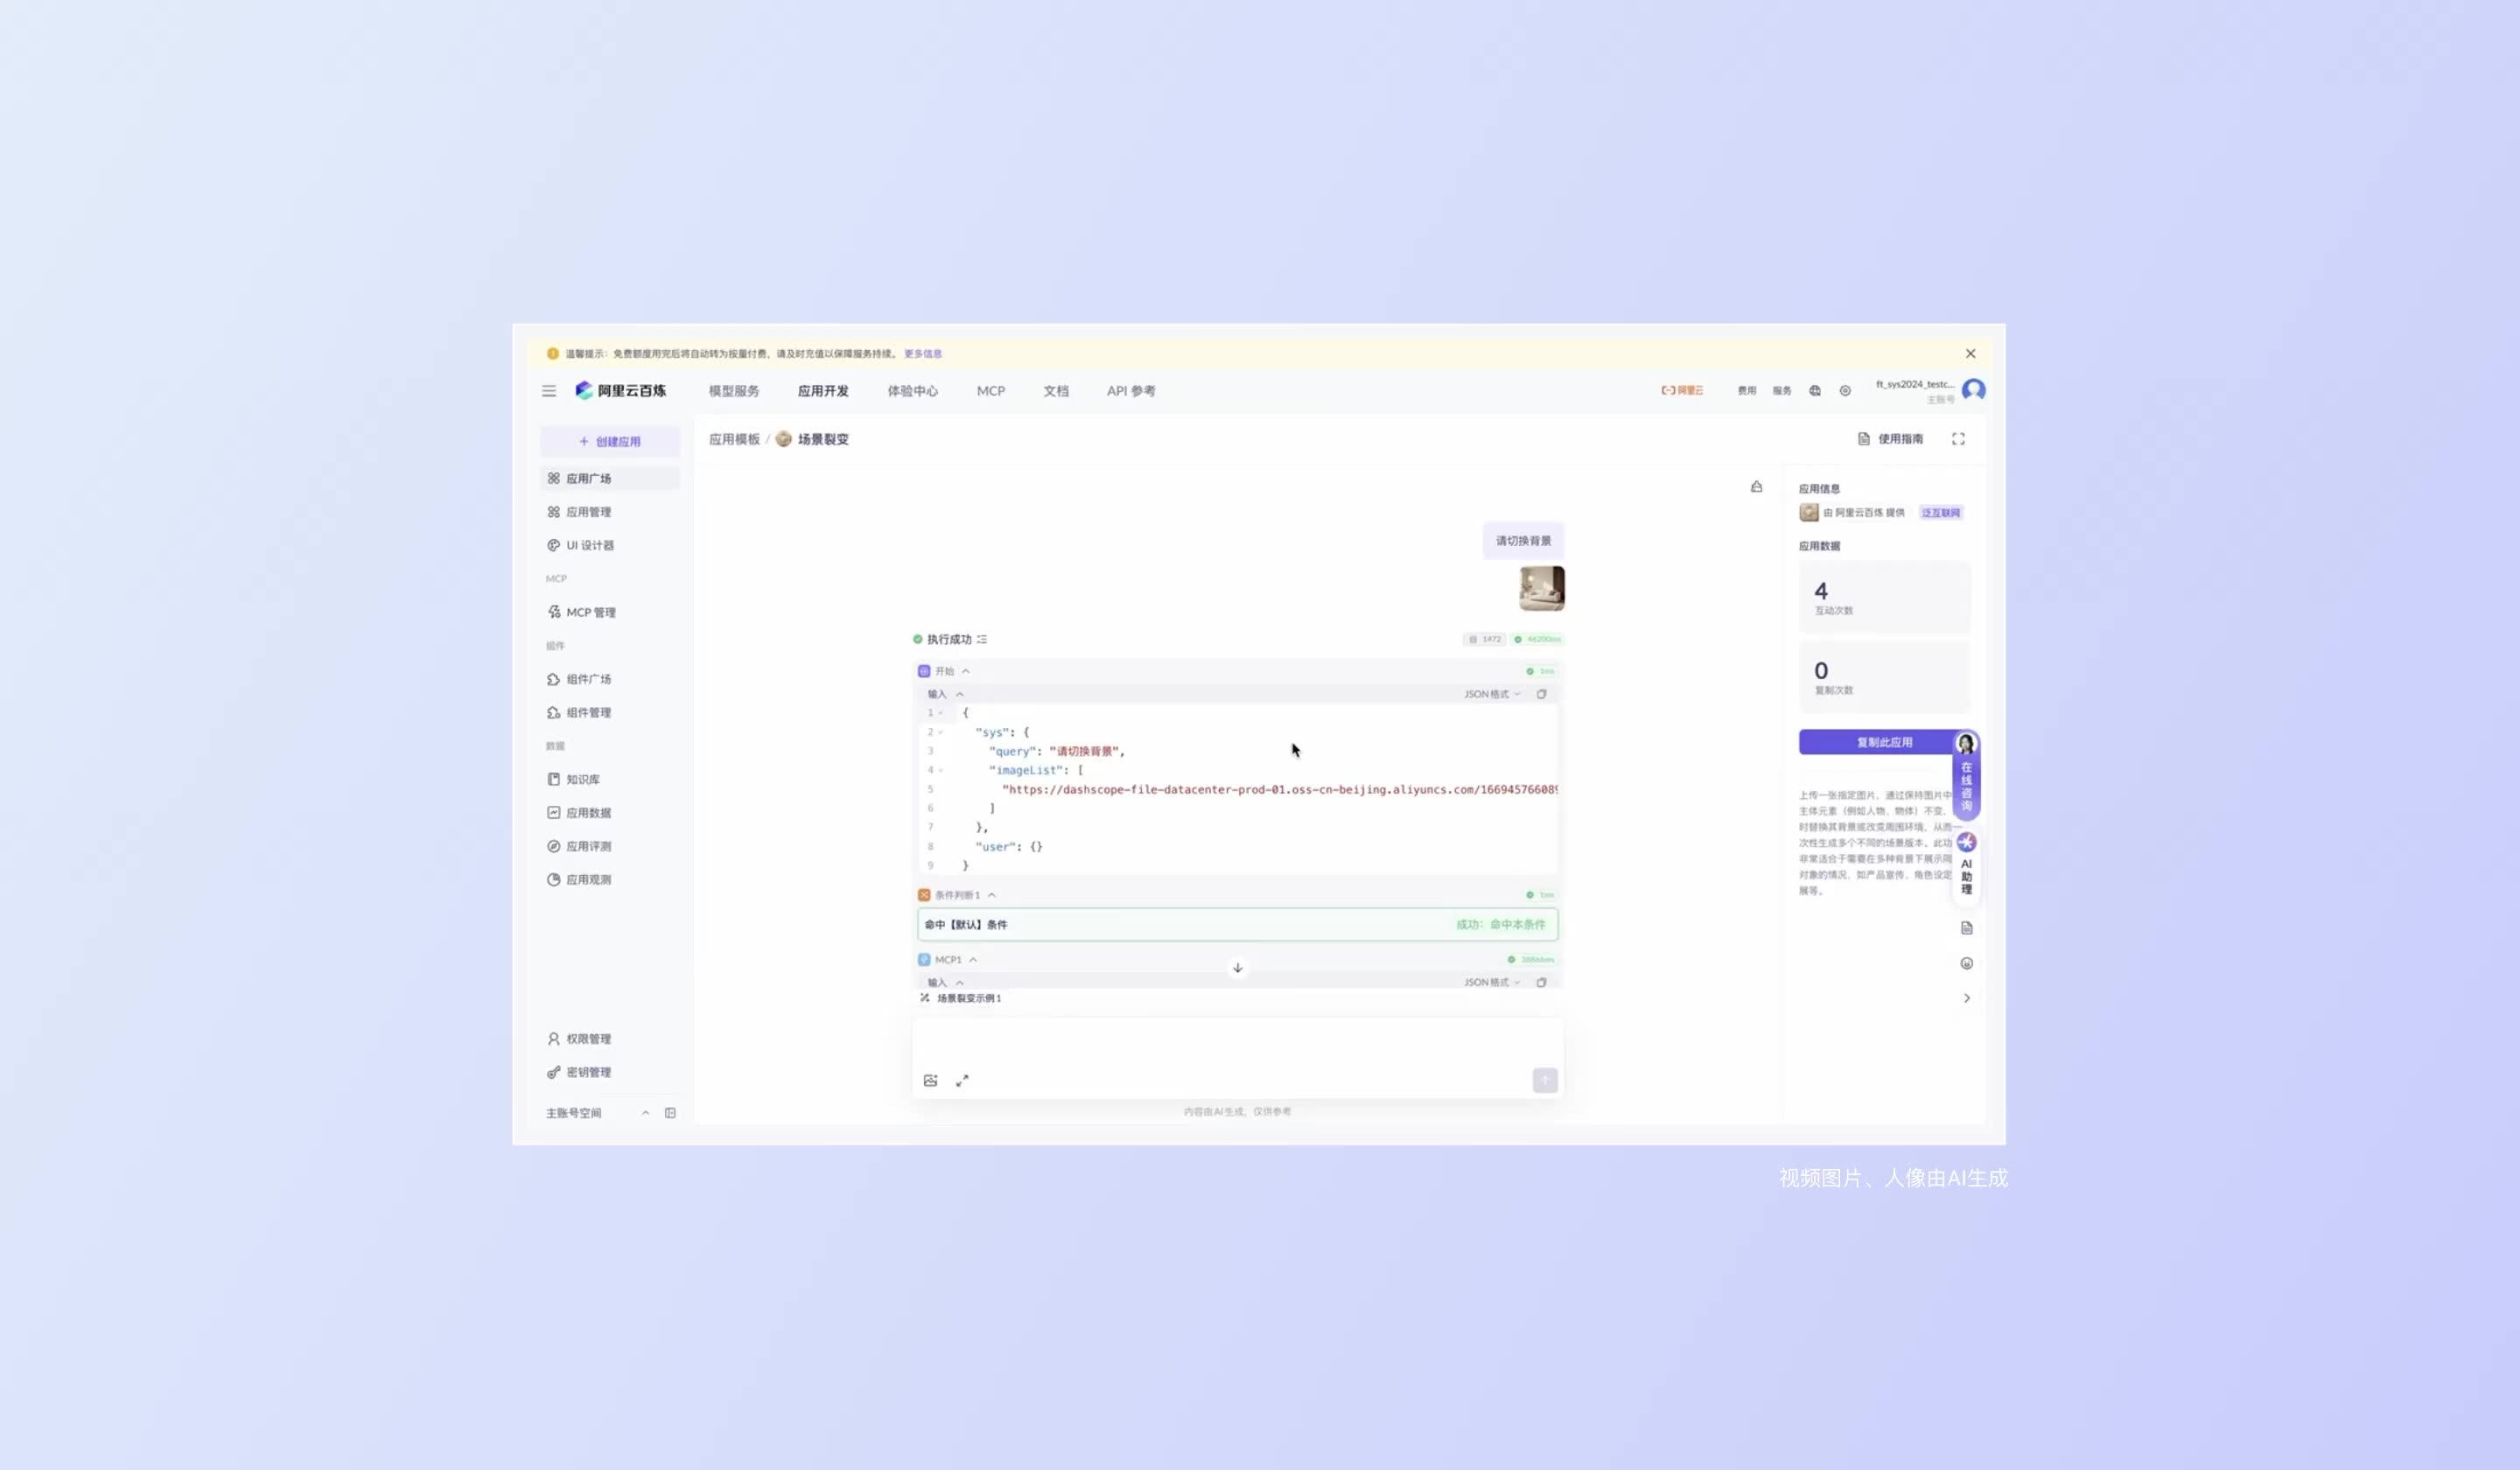Screen dimensions: 2520x1470
Task: Click the 复制此应用 button
Action: [1883, 742]
